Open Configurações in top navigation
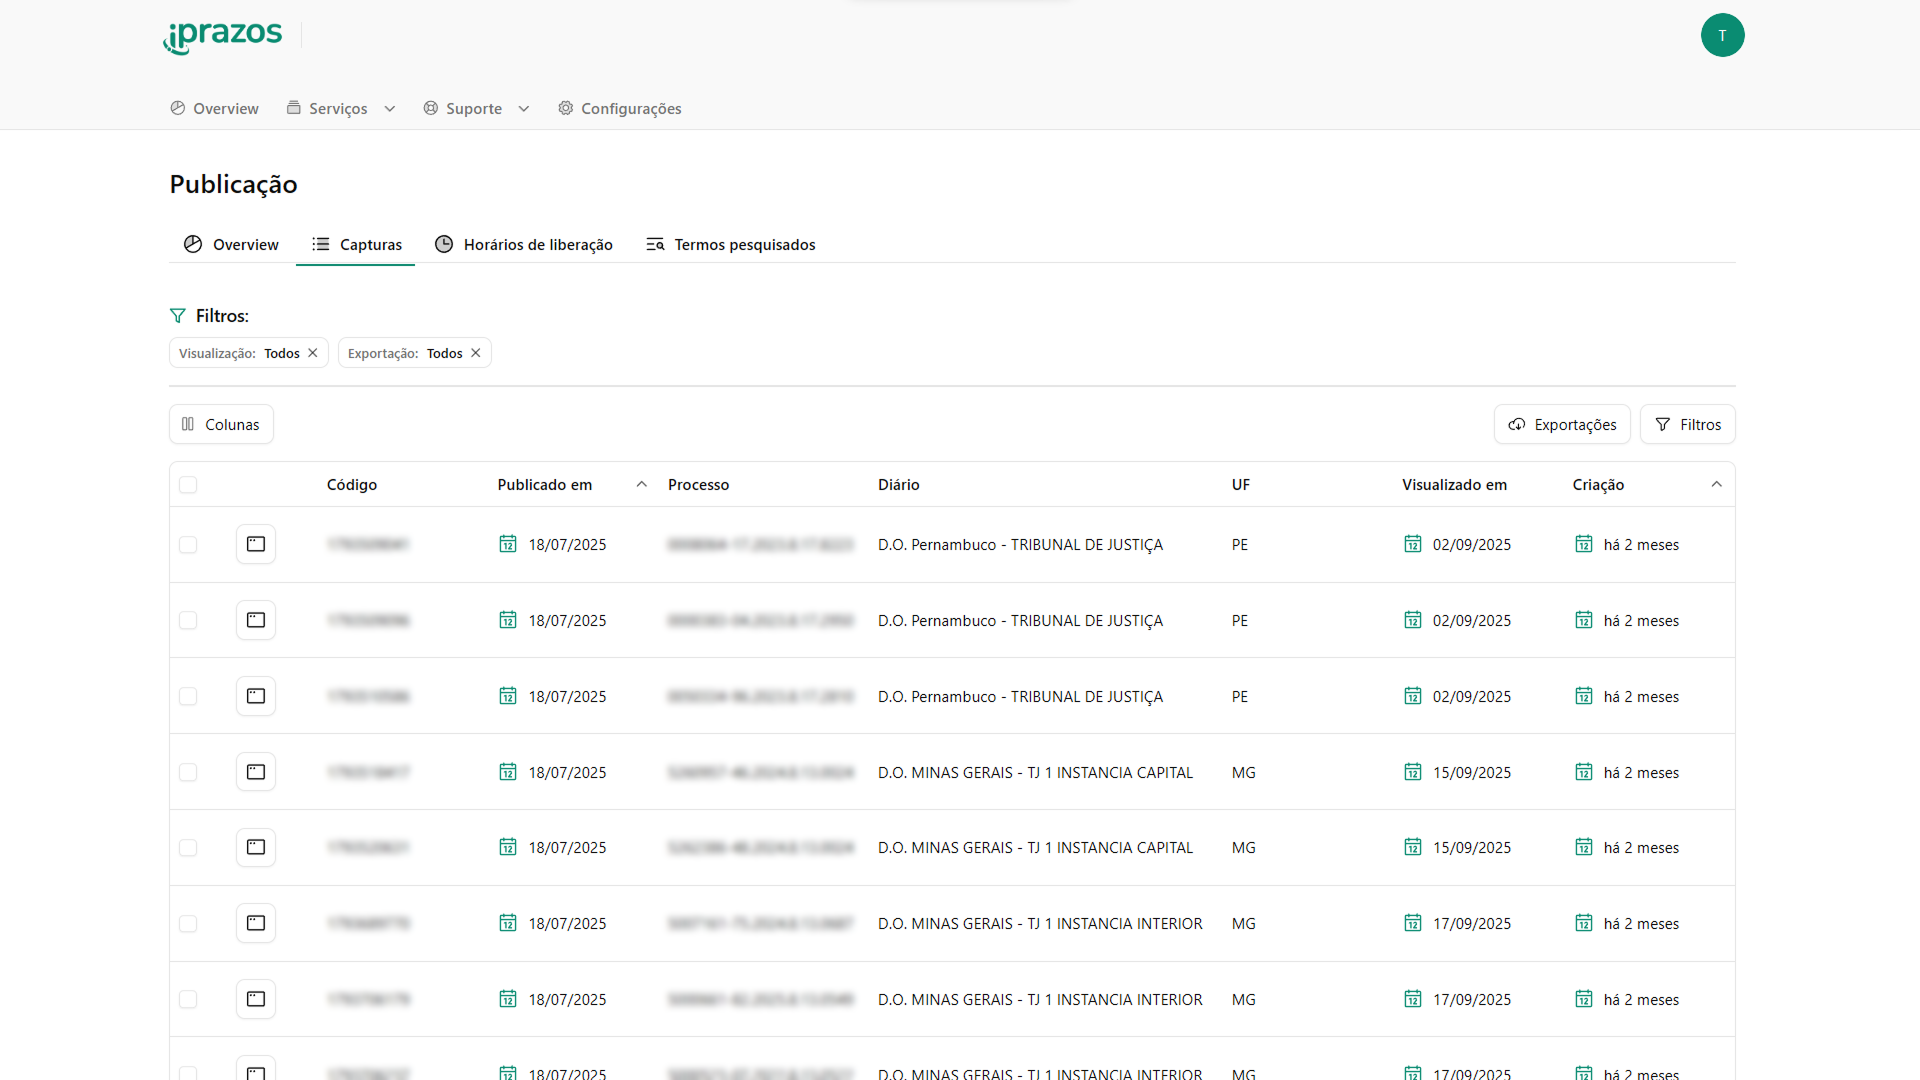 [620, 108]
